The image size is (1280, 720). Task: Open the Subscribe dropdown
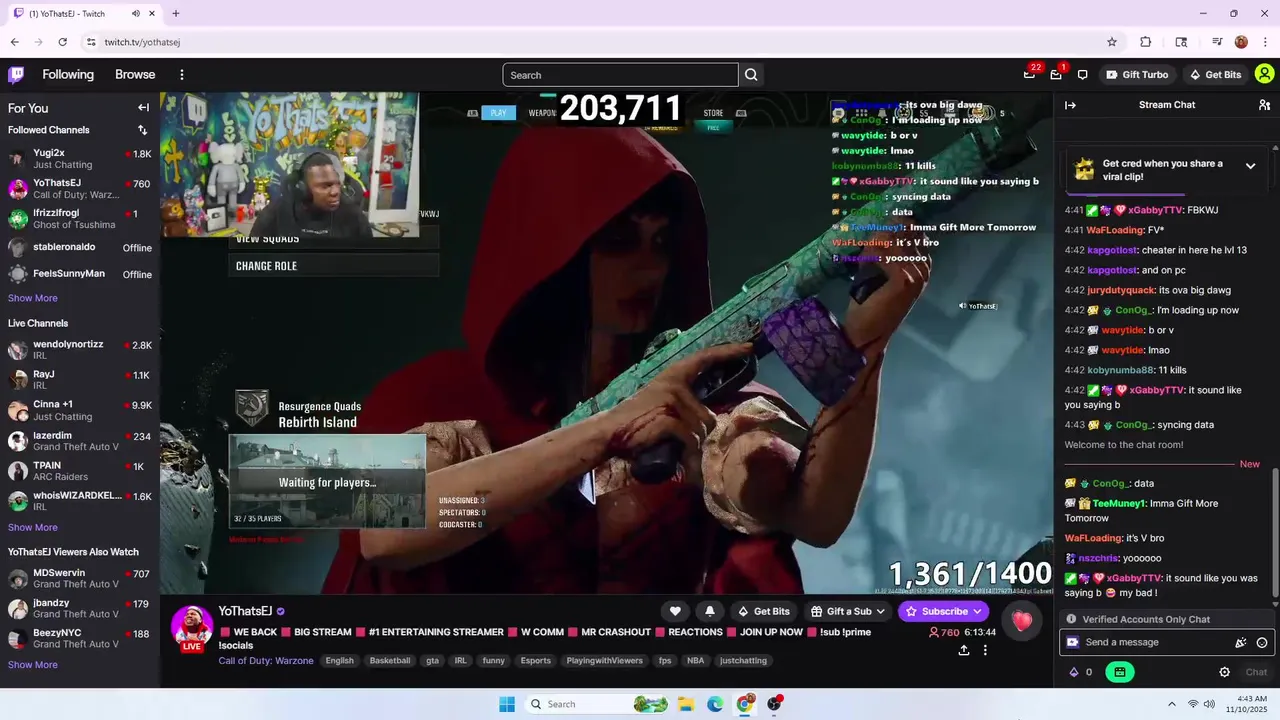click(x=943, y=611)
